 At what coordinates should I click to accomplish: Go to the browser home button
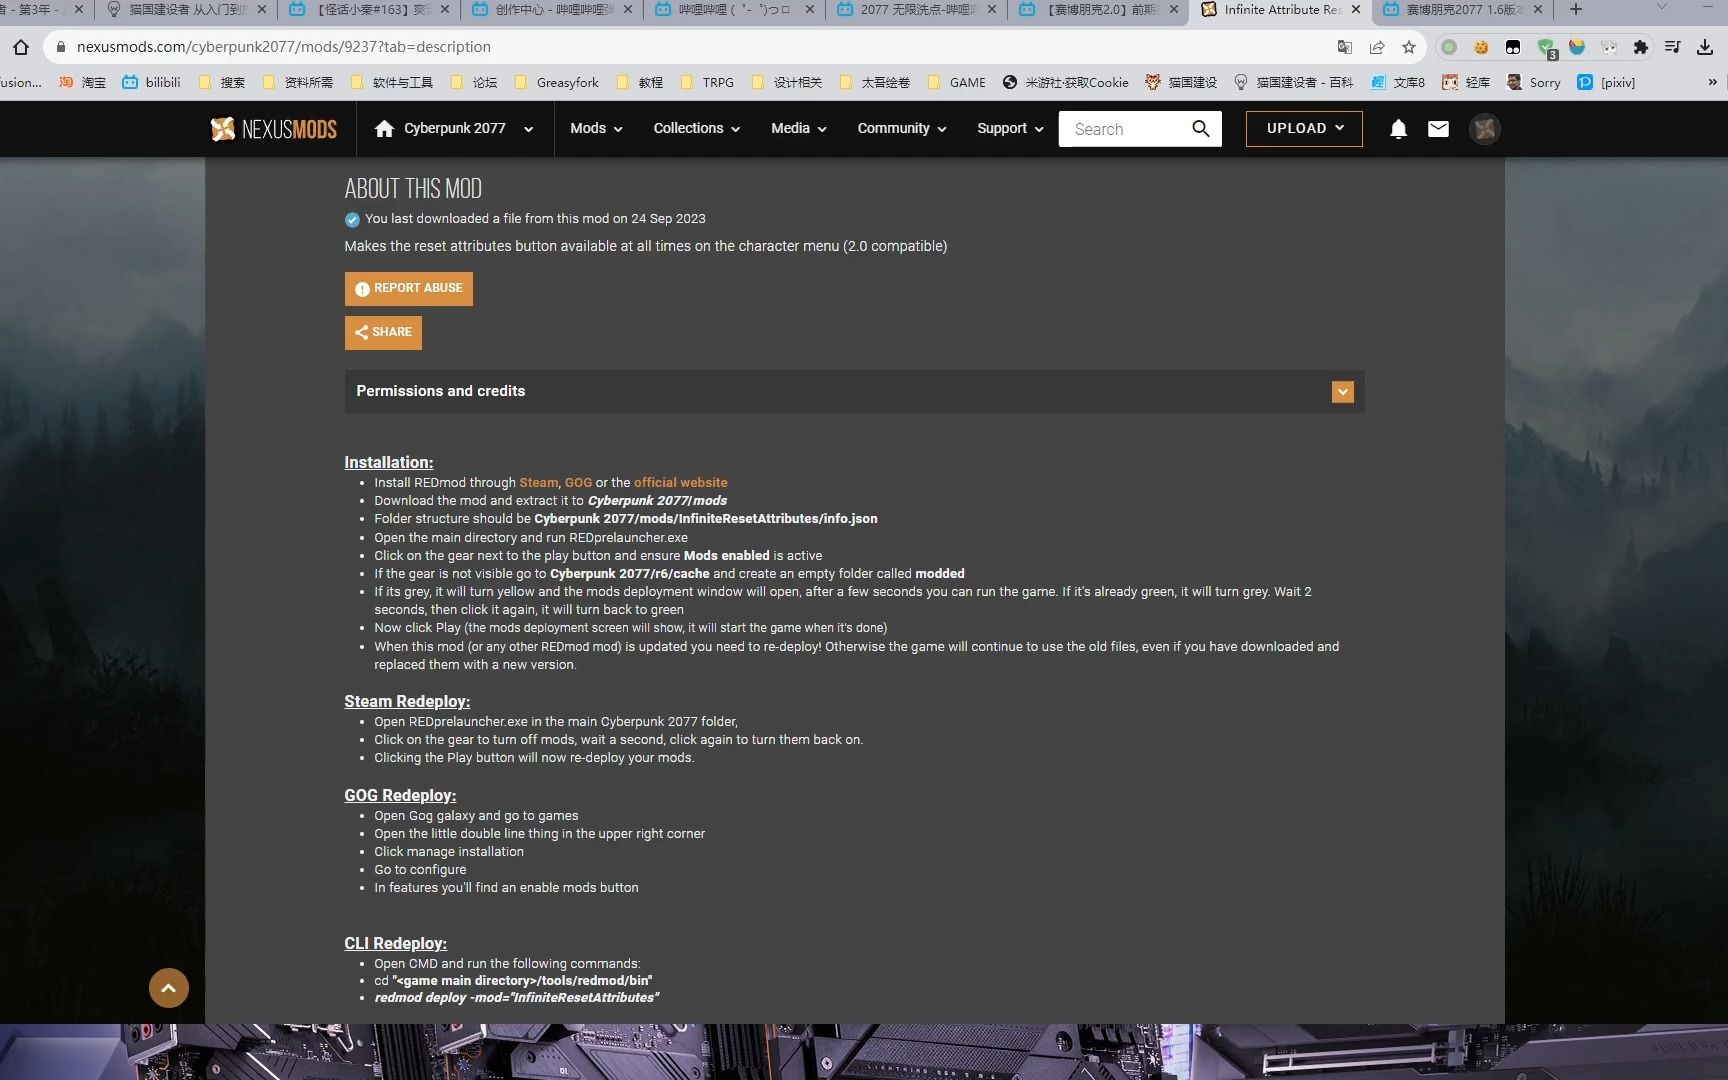20,47
